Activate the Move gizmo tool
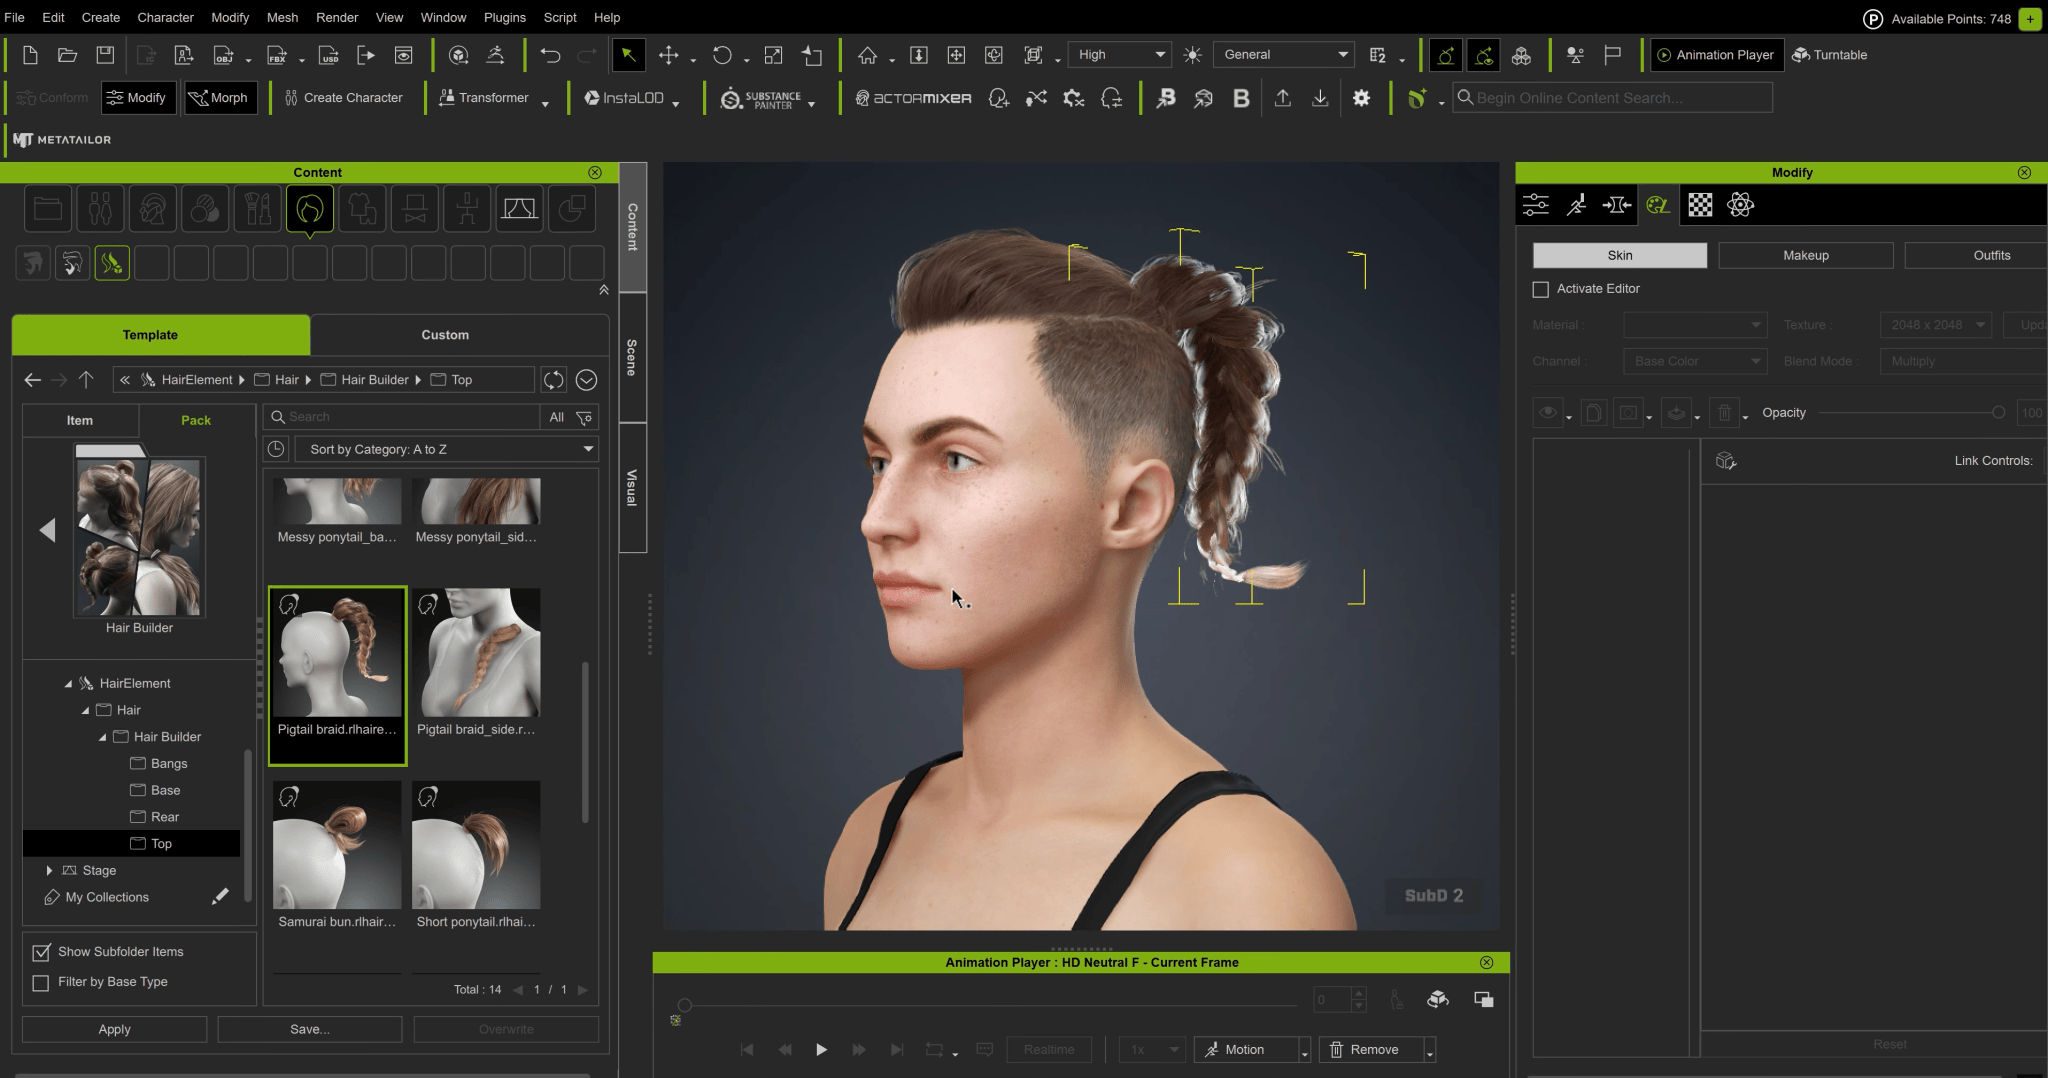The height and width of the screenshot is (1078, 2048). click(668, 55)
